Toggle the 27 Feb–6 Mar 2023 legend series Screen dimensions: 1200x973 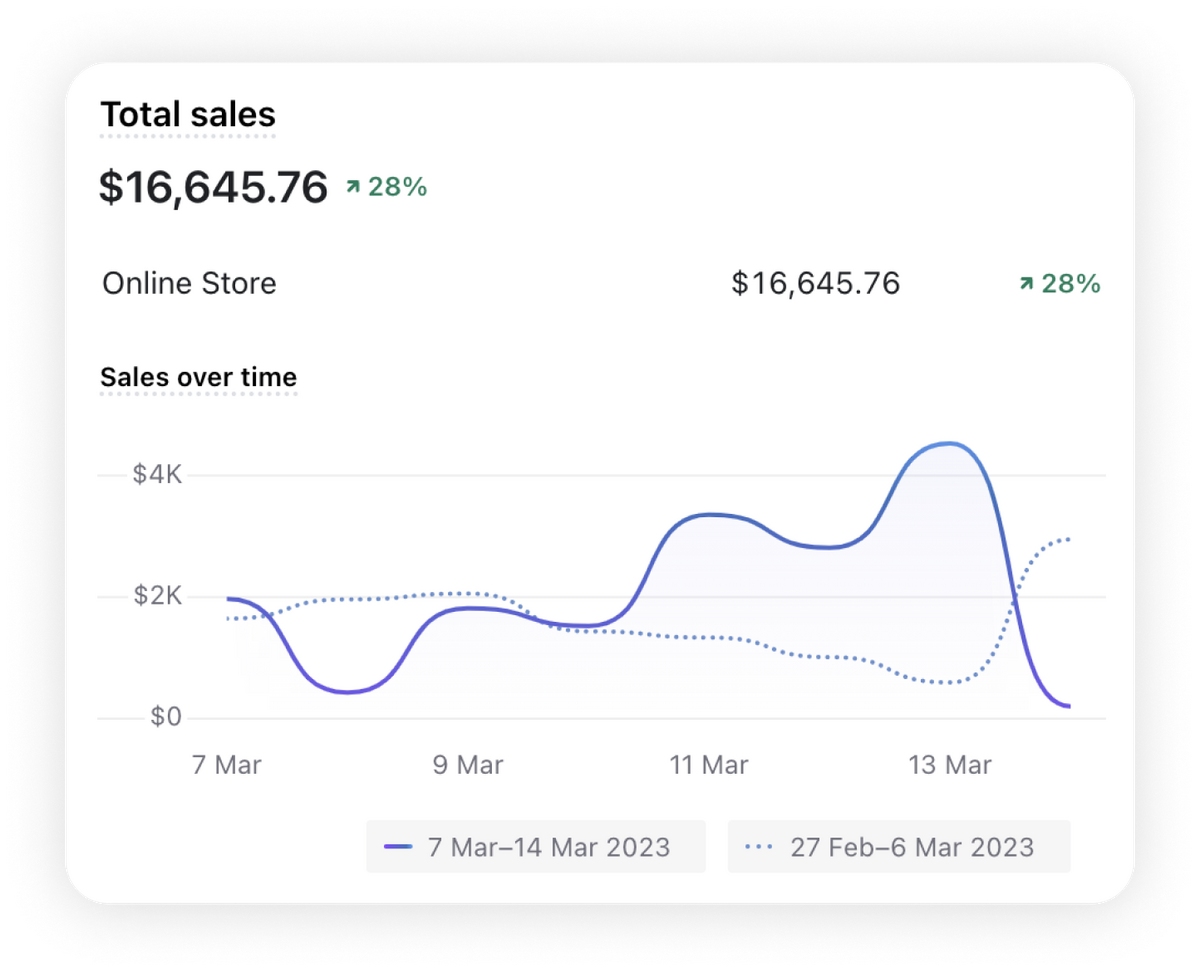click(898, 847)
